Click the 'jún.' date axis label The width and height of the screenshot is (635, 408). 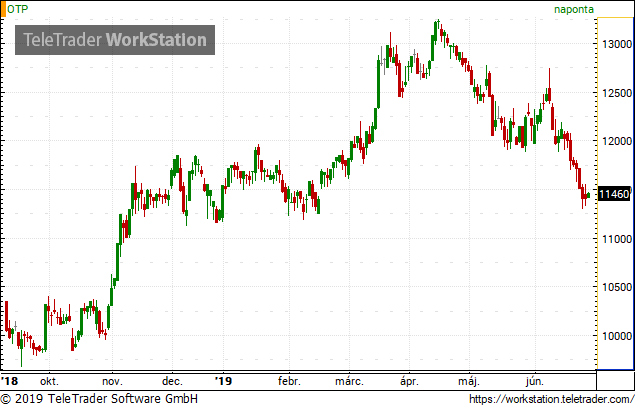535,381
